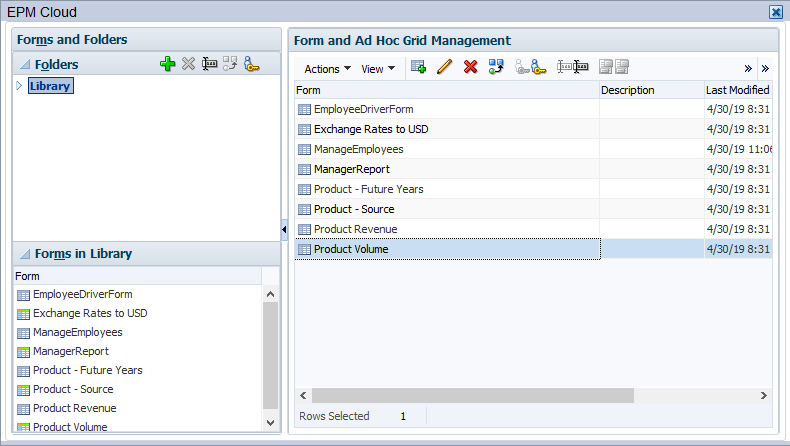Click the ManageEmployees 4/30/19 11:06 date cell

[x=738, y=149]
